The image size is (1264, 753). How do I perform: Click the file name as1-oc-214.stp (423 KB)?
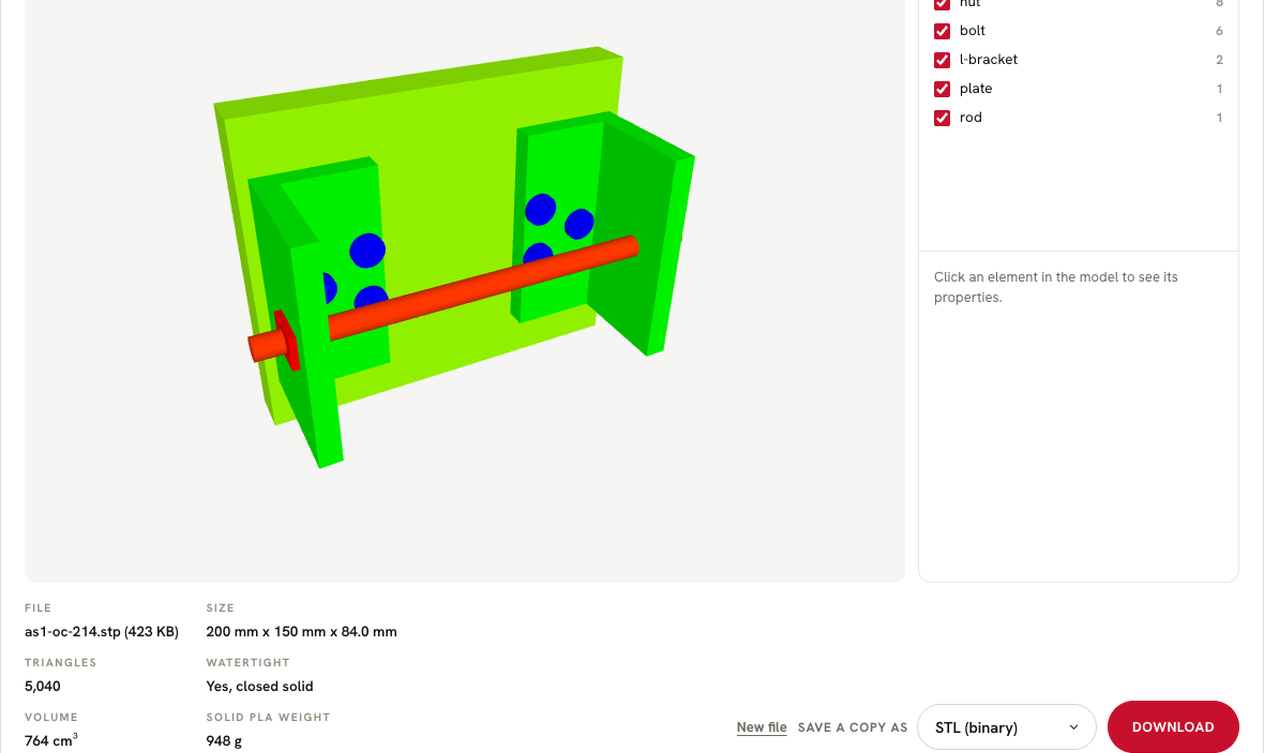pos(102,632)
